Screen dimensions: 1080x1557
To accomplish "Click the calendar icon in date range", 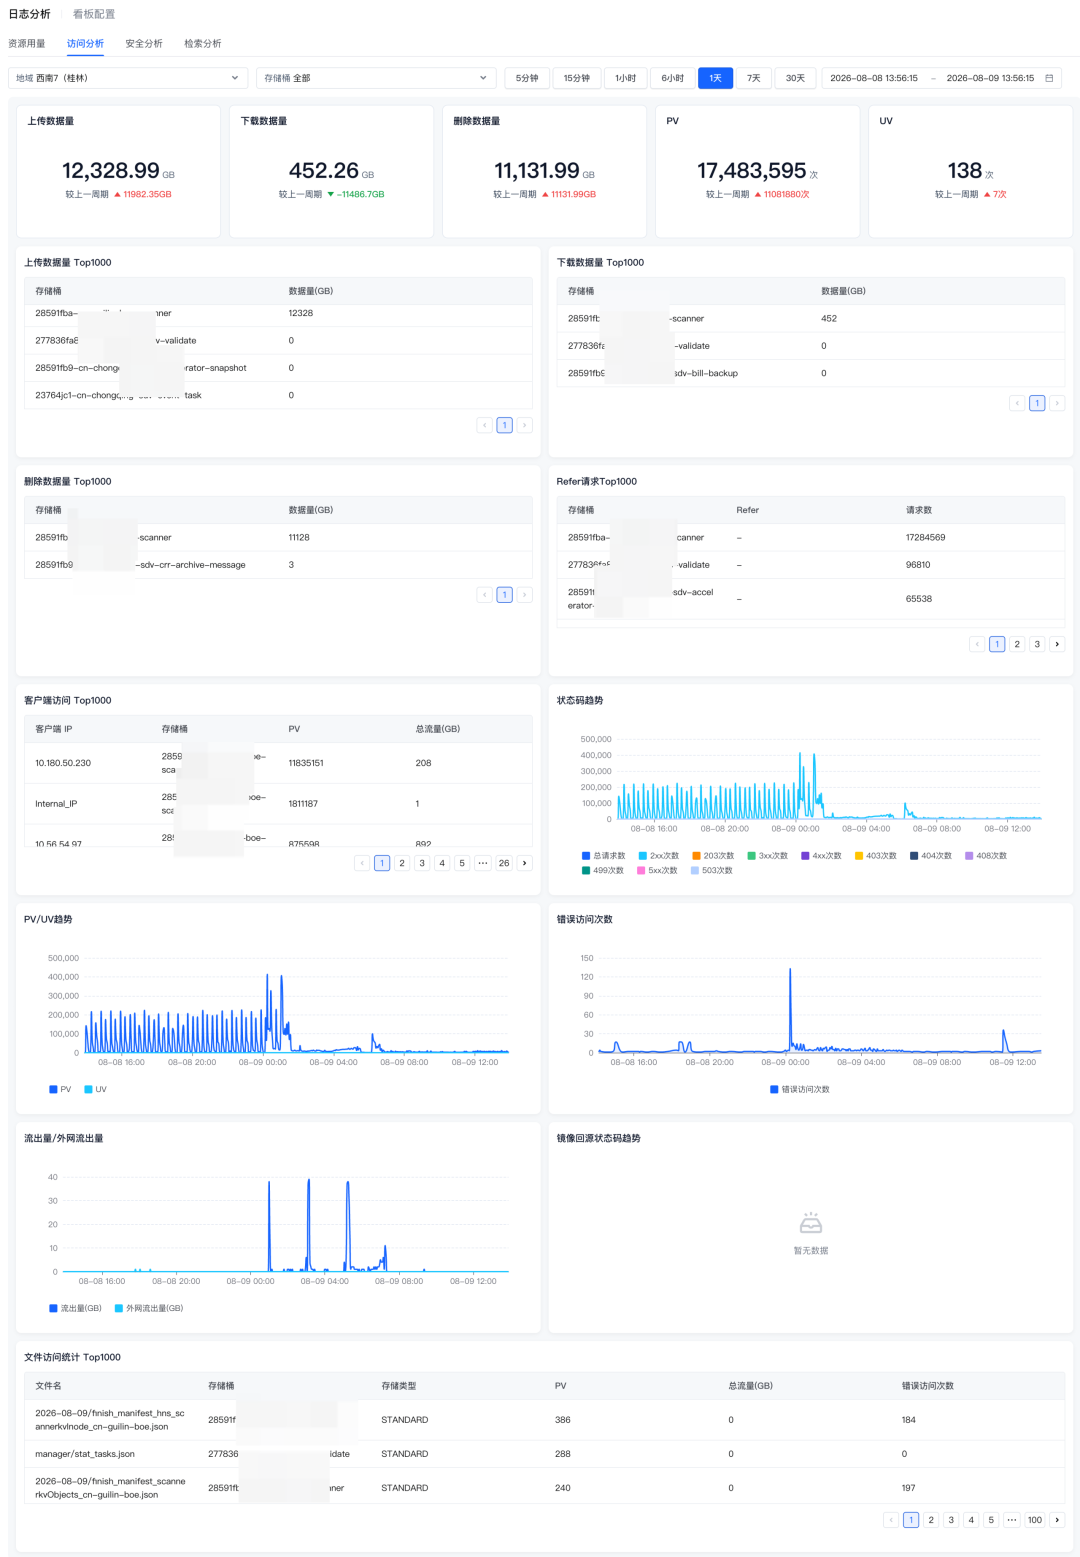I will coord(1049,78).
